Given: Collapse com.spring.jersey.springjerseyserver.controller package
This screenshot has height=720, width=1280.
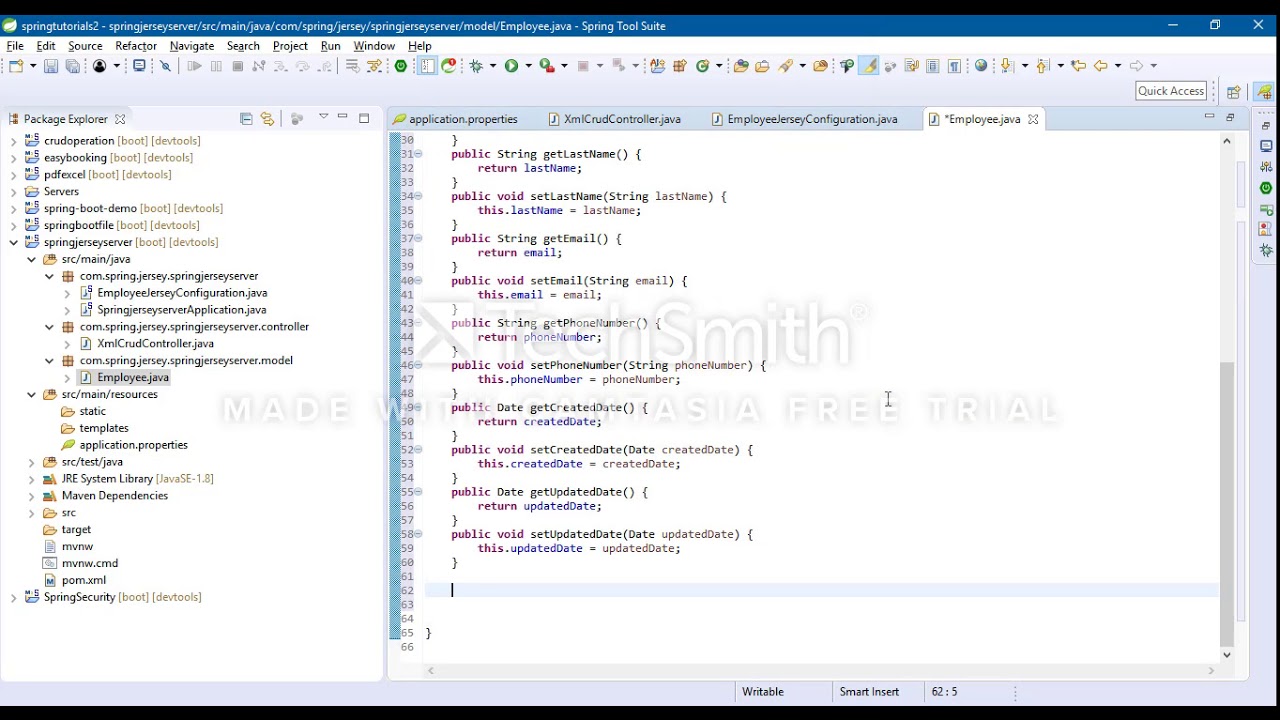Looking at the screenshot, I should [49, 327].
